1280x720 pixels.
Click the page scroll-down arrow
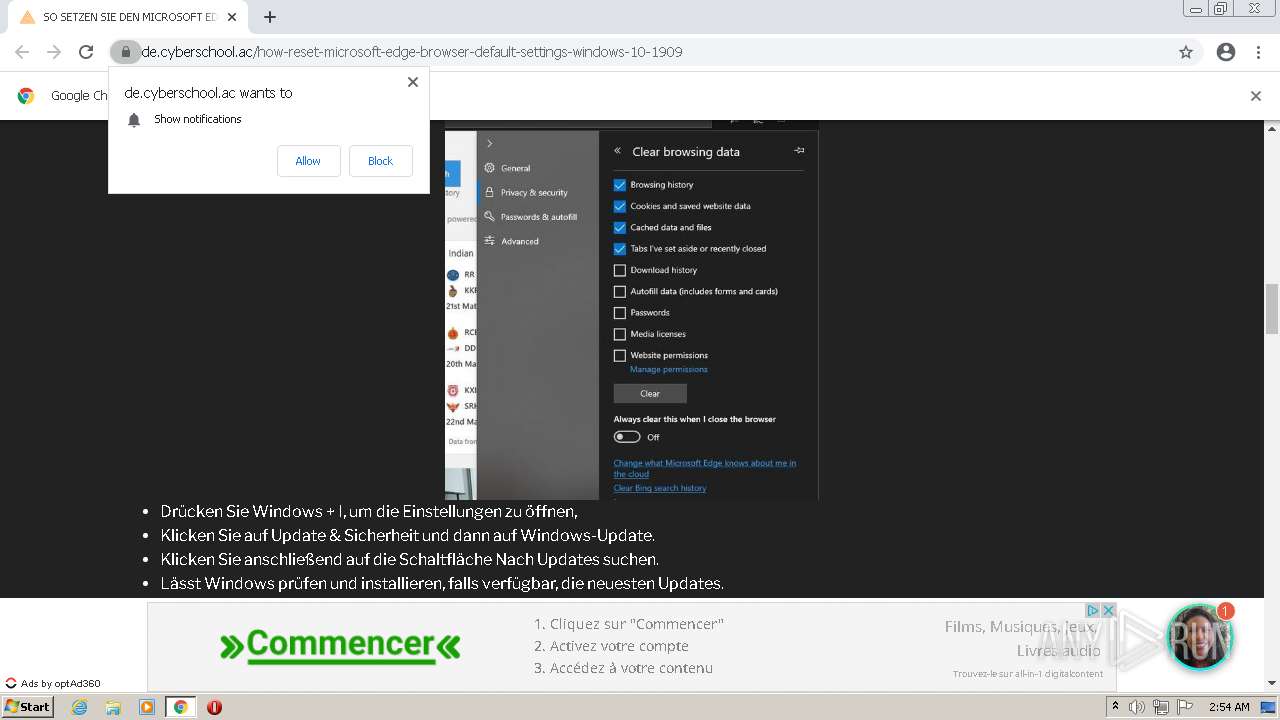(x=1272, y=683)
